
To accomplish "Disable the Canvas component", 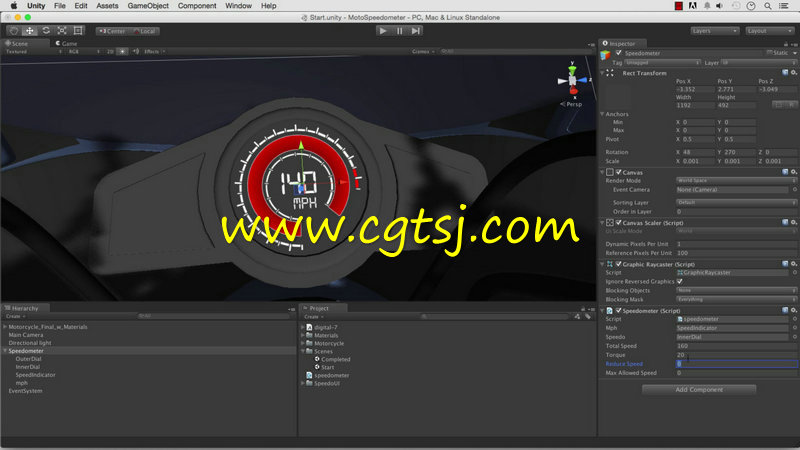I will 618,172.
